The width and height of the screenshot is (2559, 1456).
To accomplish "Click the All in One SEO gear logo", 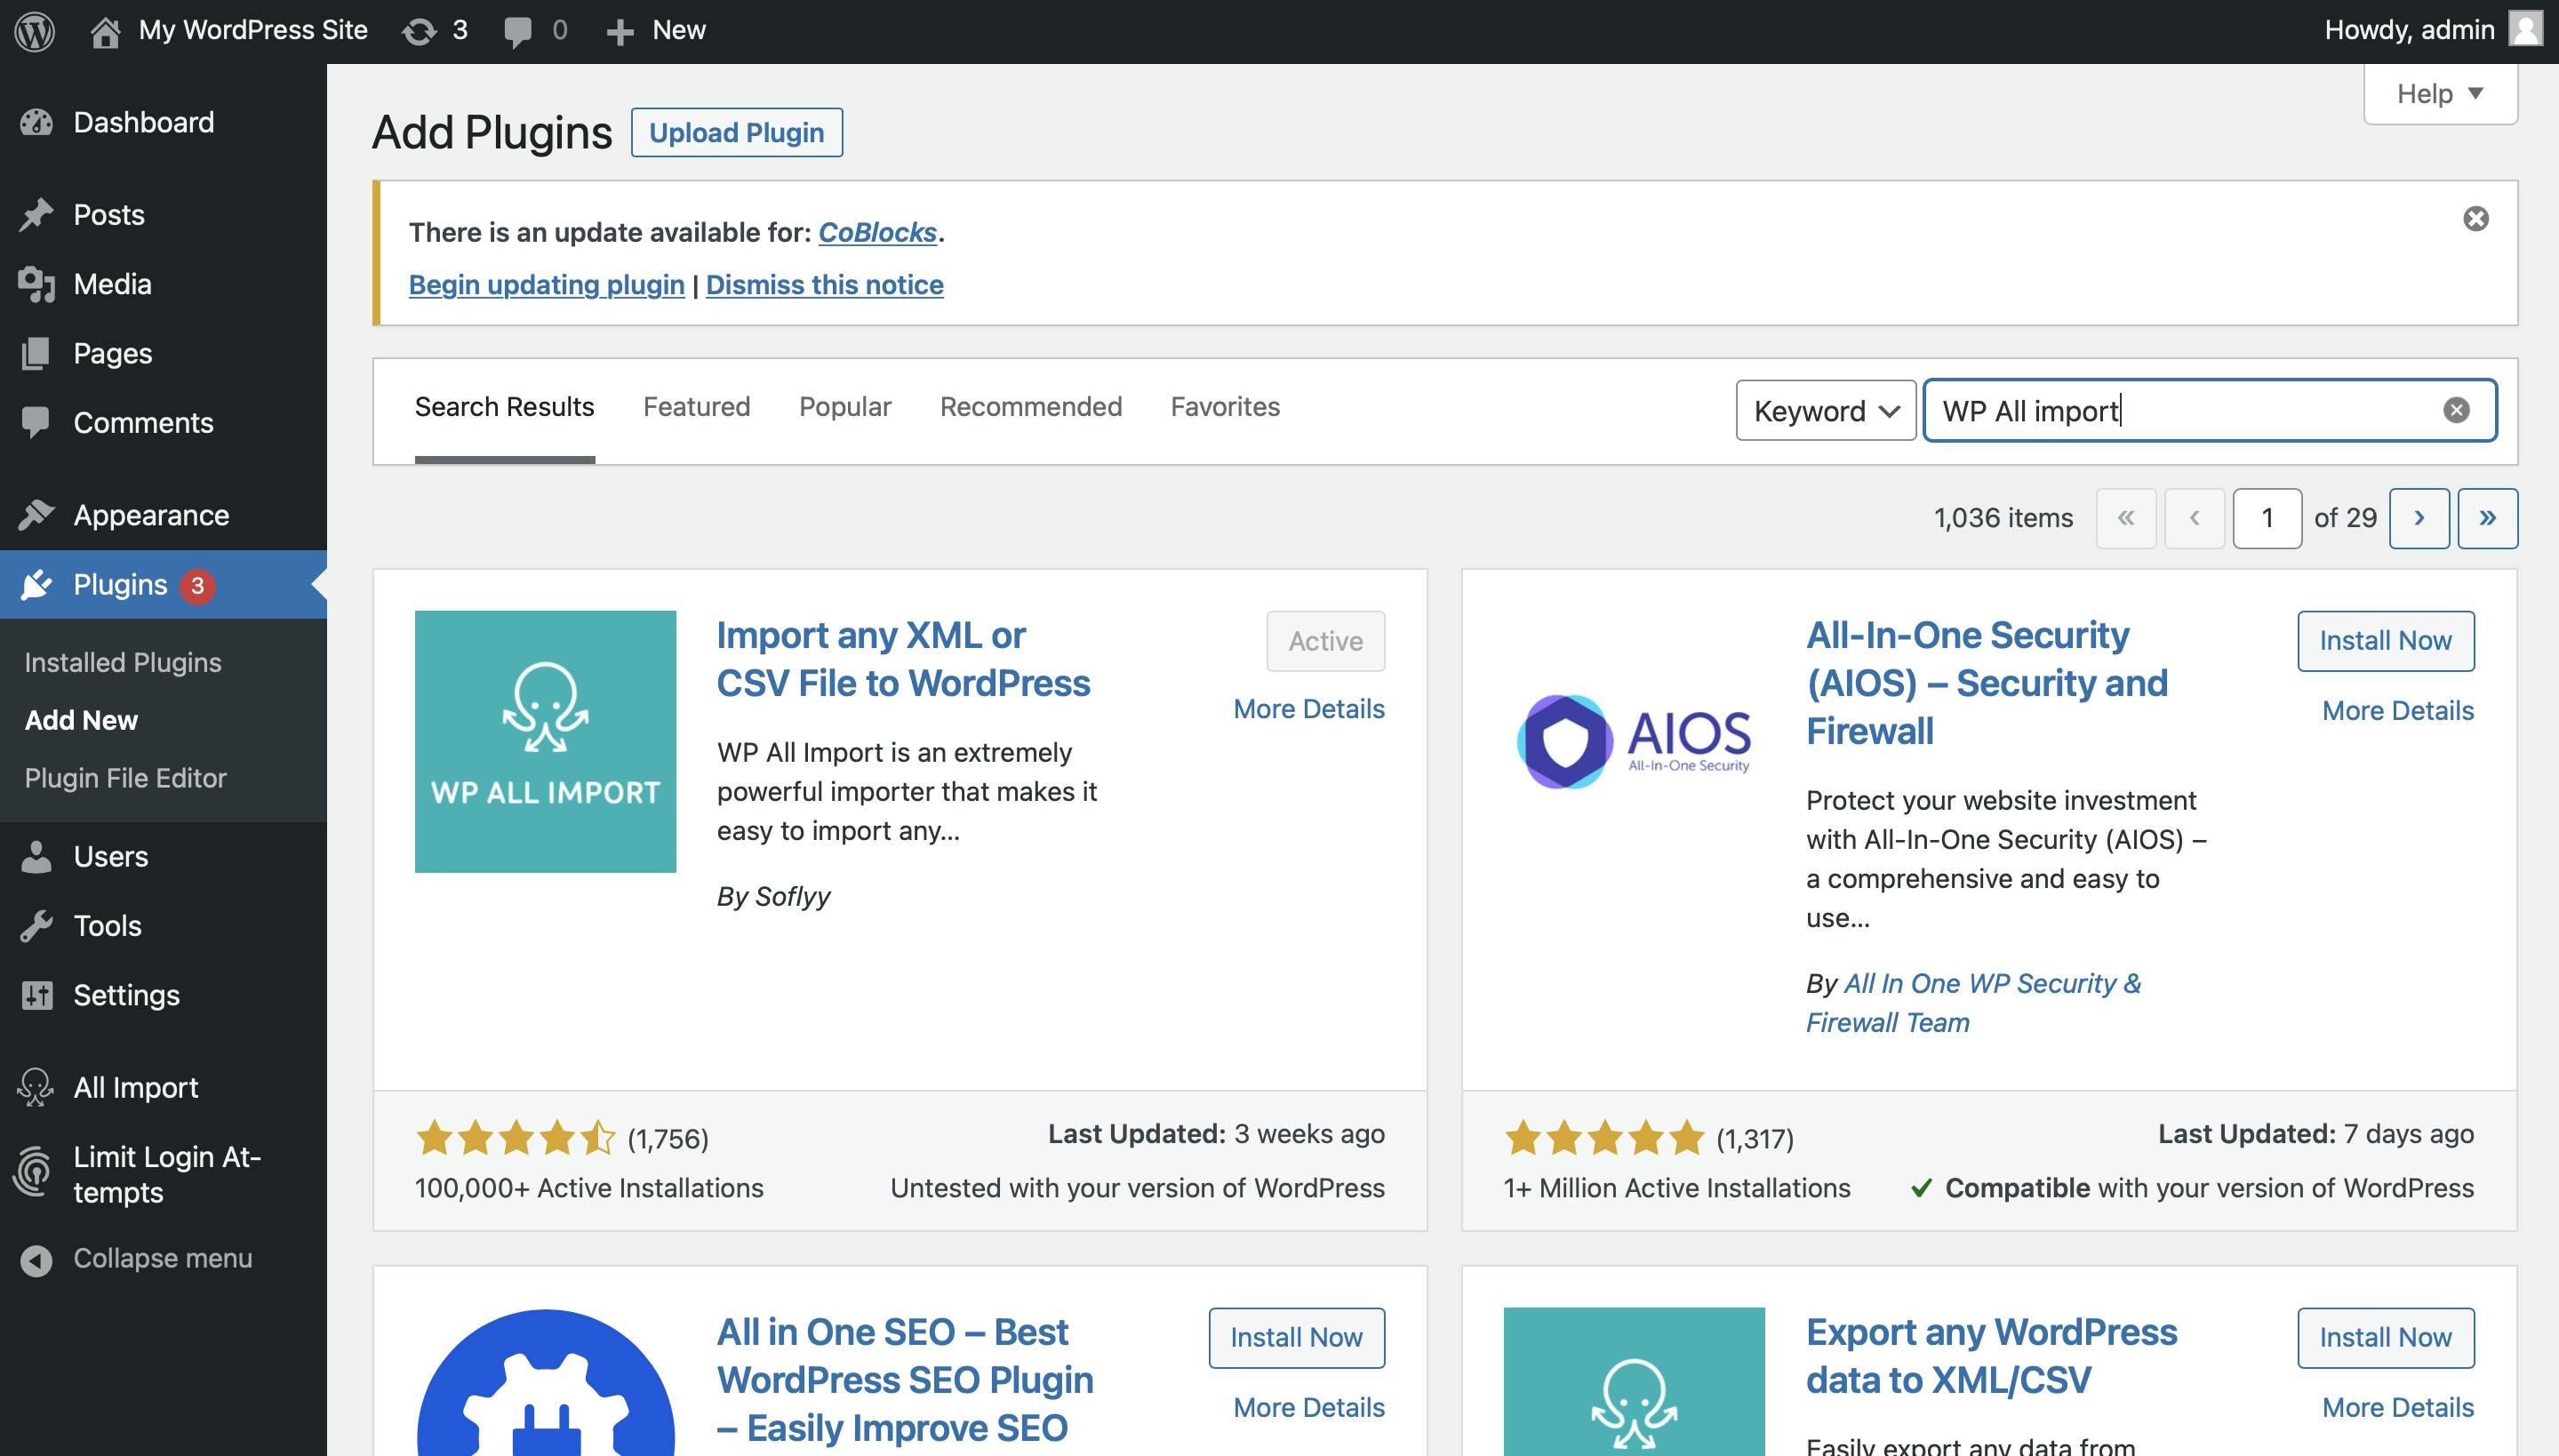I will point(546,1382).
